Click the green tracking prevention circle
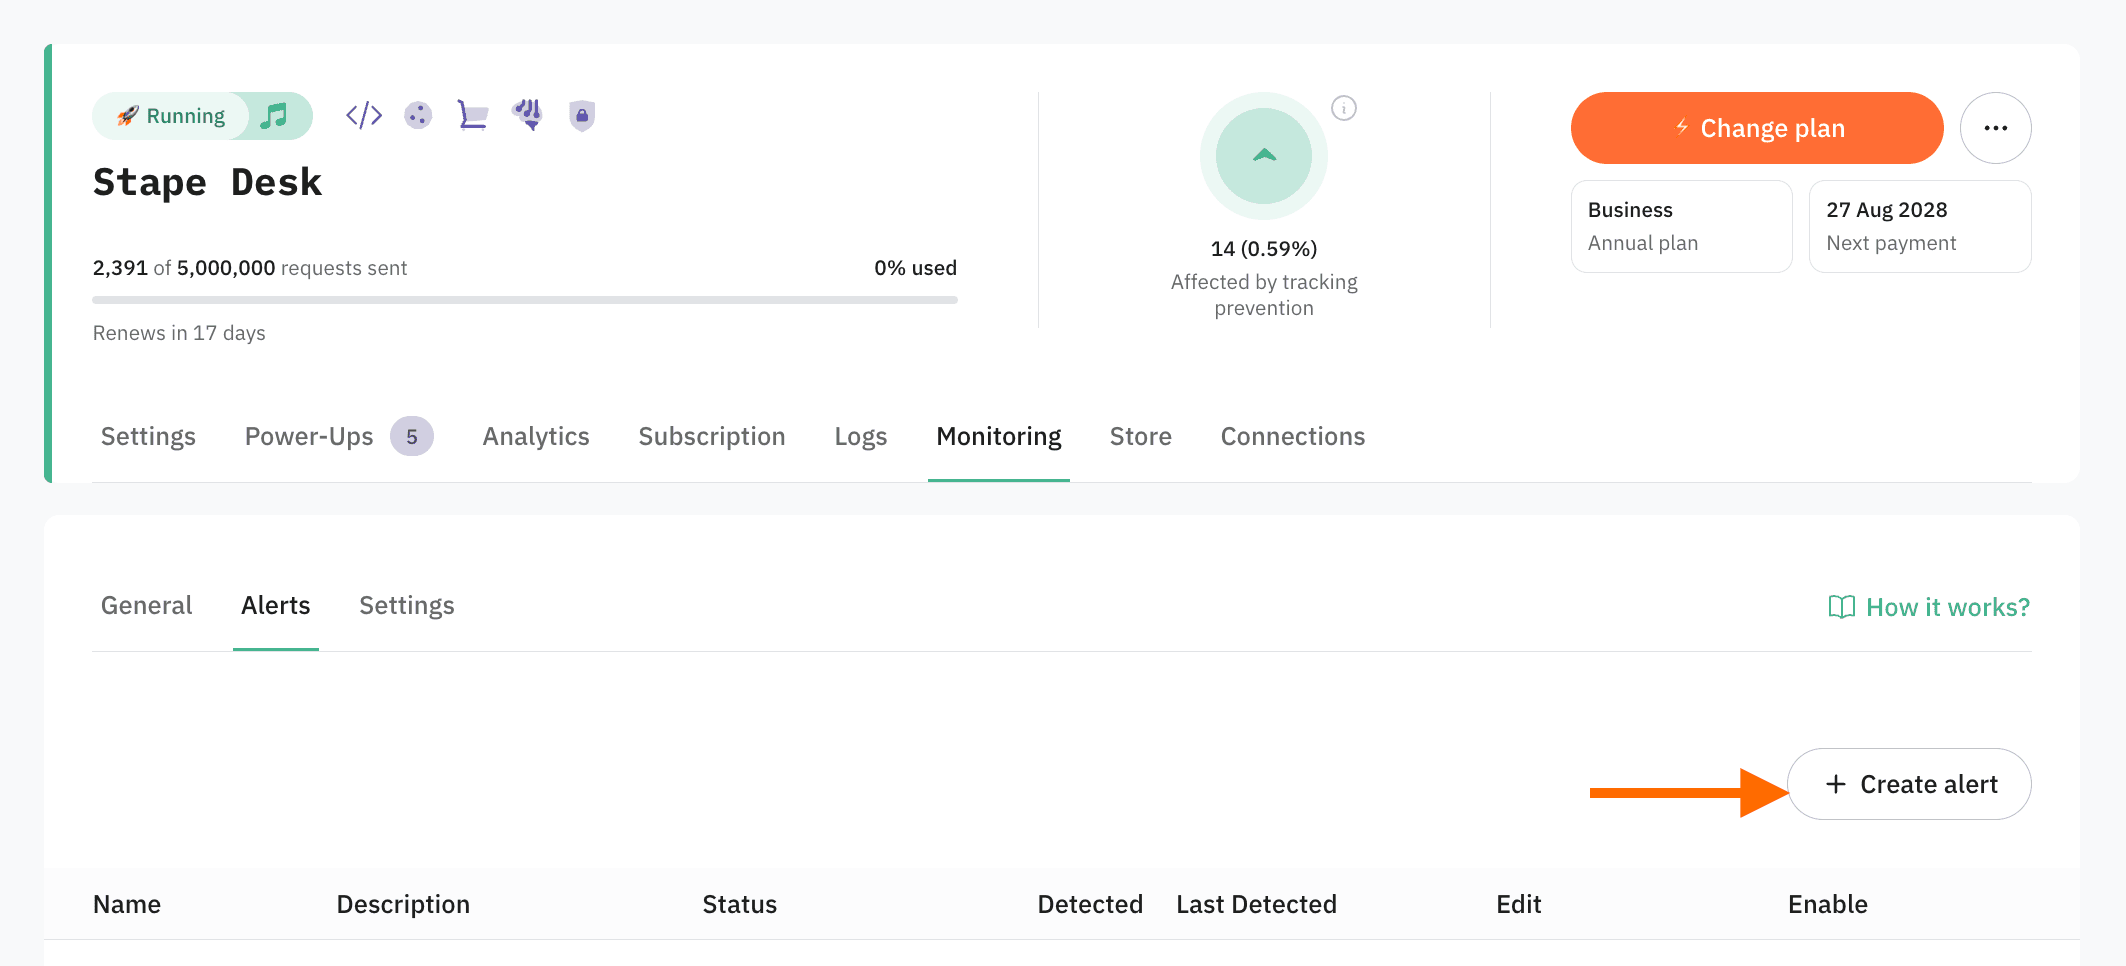The height and width of the screenshot is (966, 2126). coord(1263,156)
